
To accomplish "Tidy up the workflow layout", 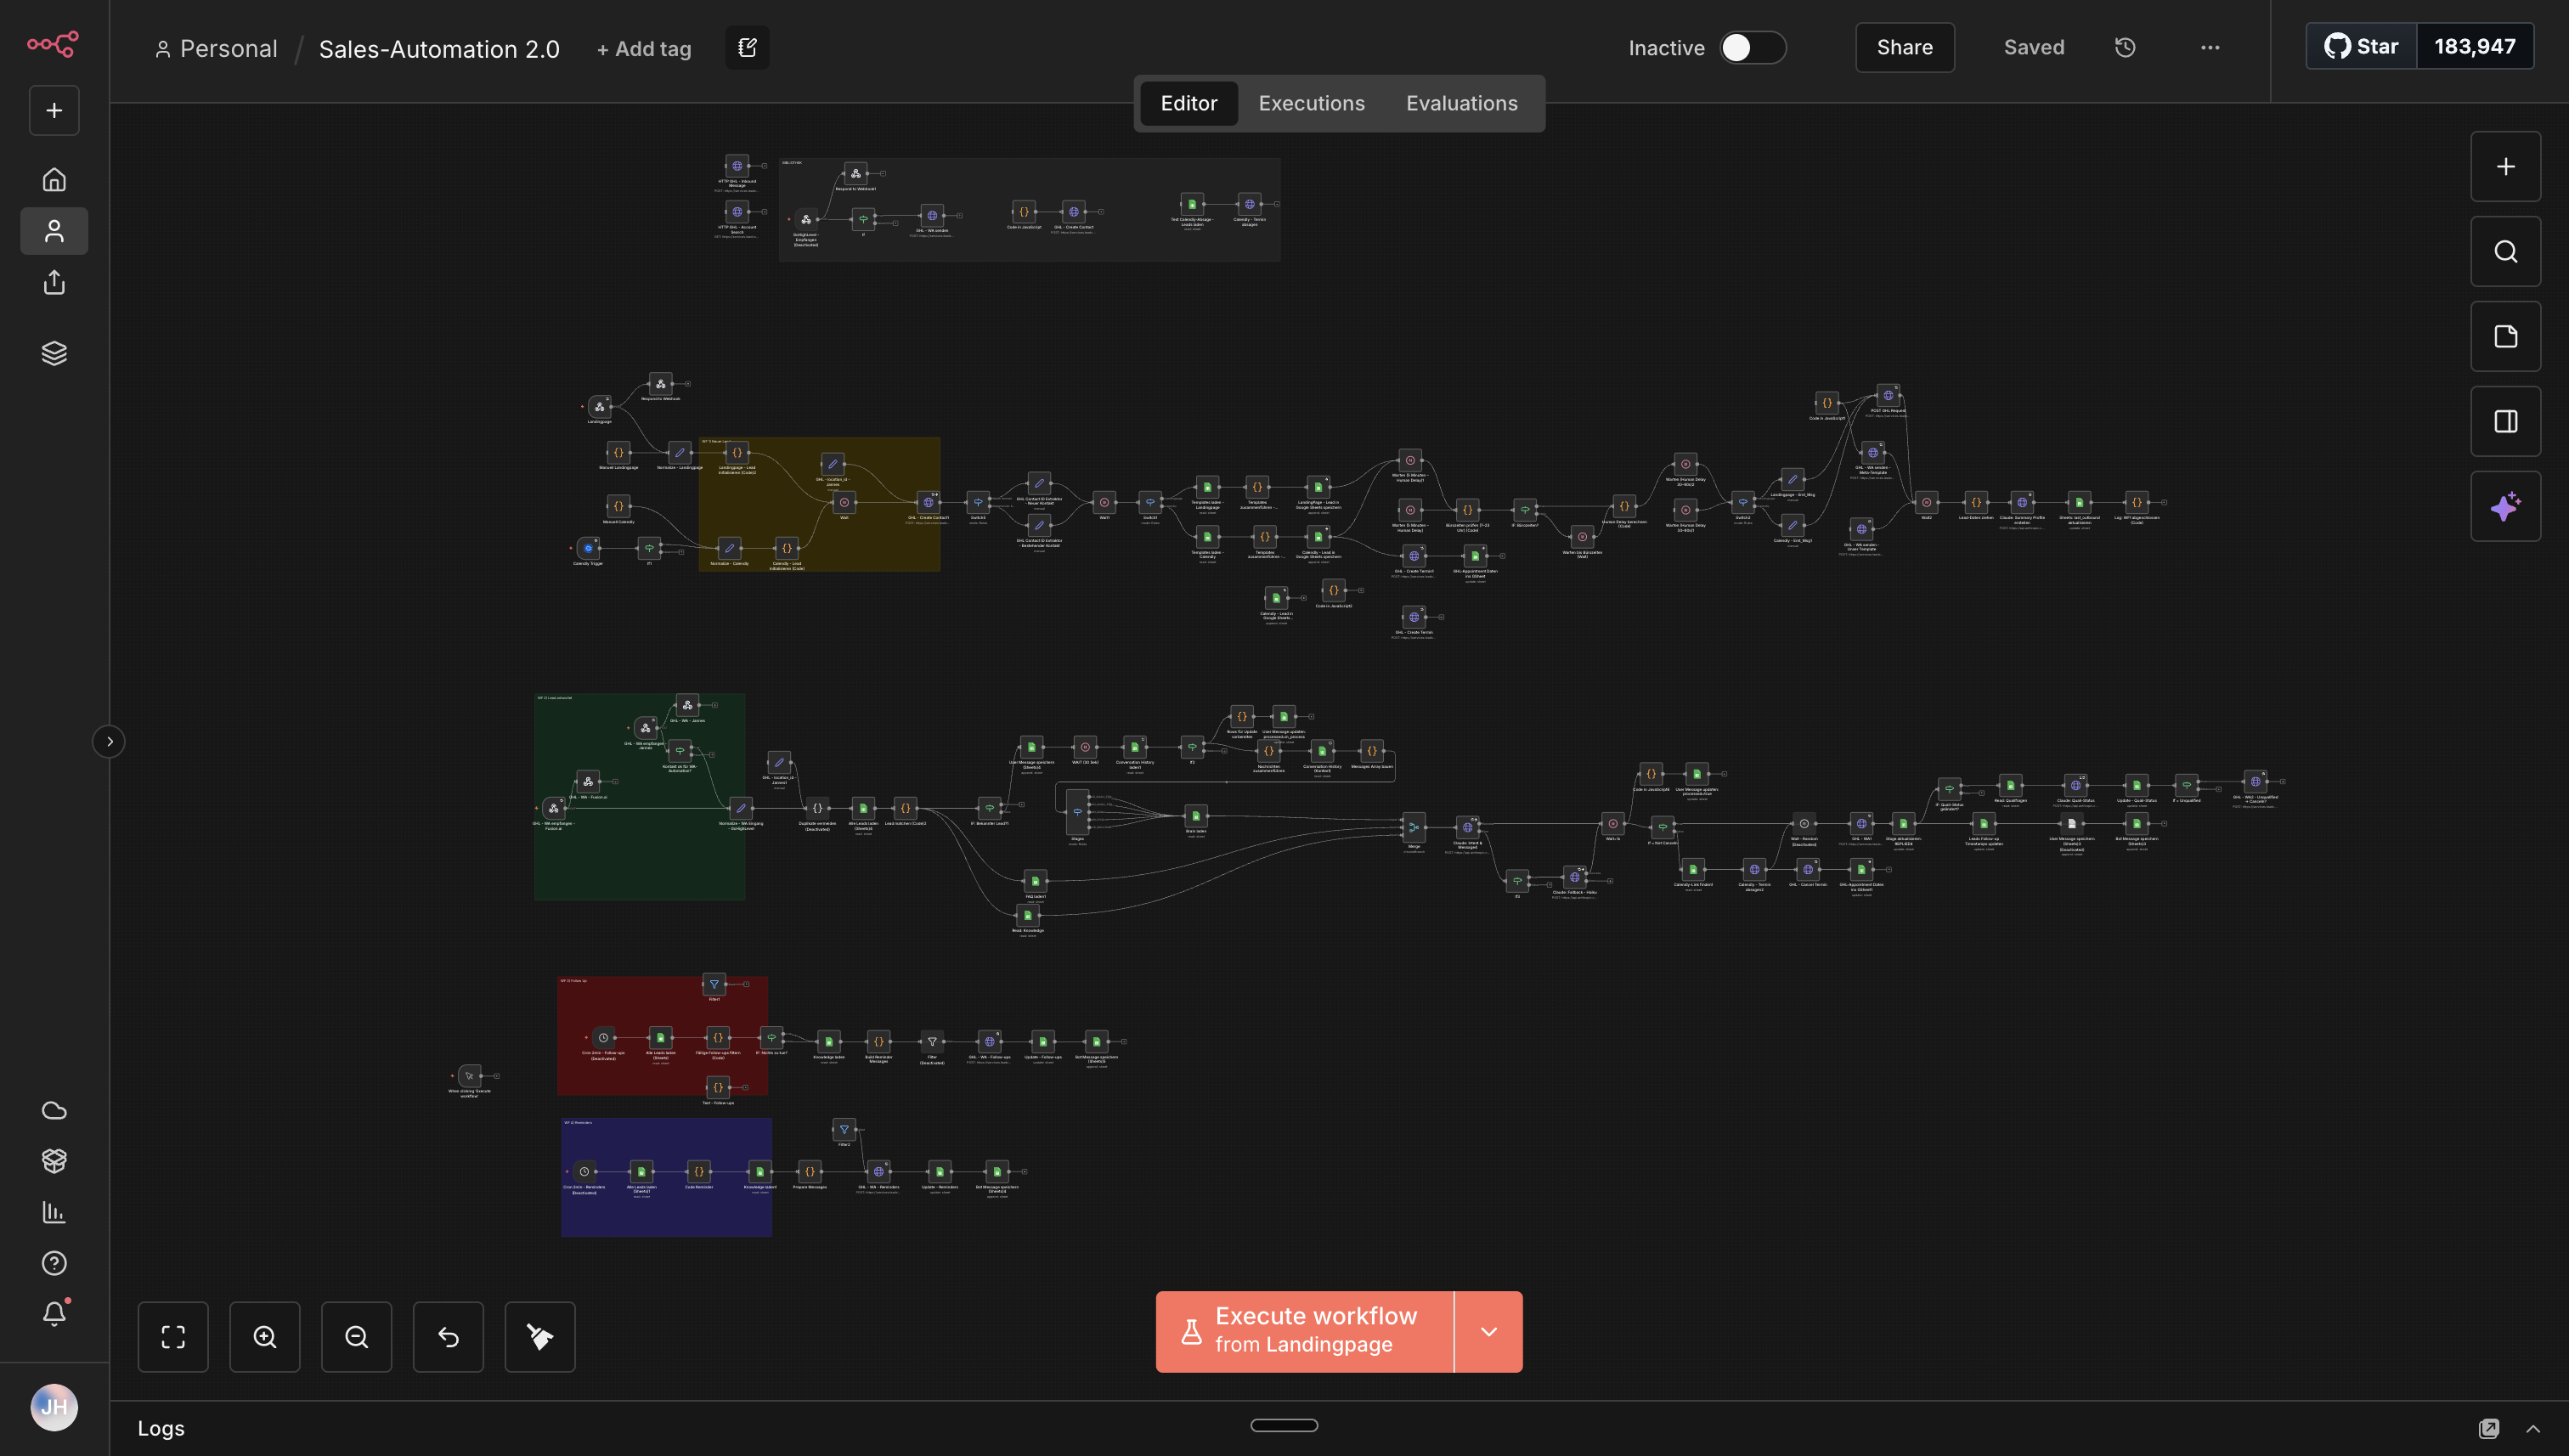I will (x=540, y=1336).
